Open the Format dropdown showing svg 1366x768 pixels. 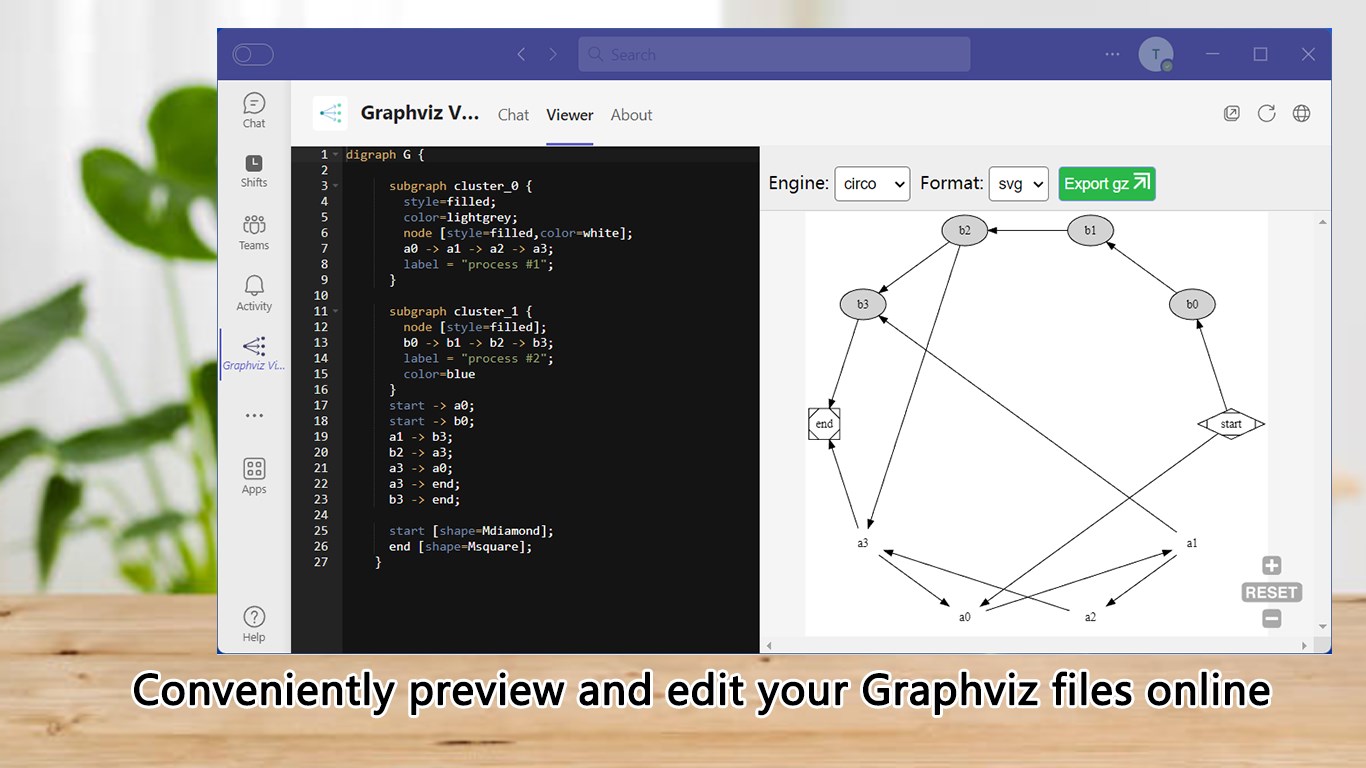click(x=1018, y=184)
